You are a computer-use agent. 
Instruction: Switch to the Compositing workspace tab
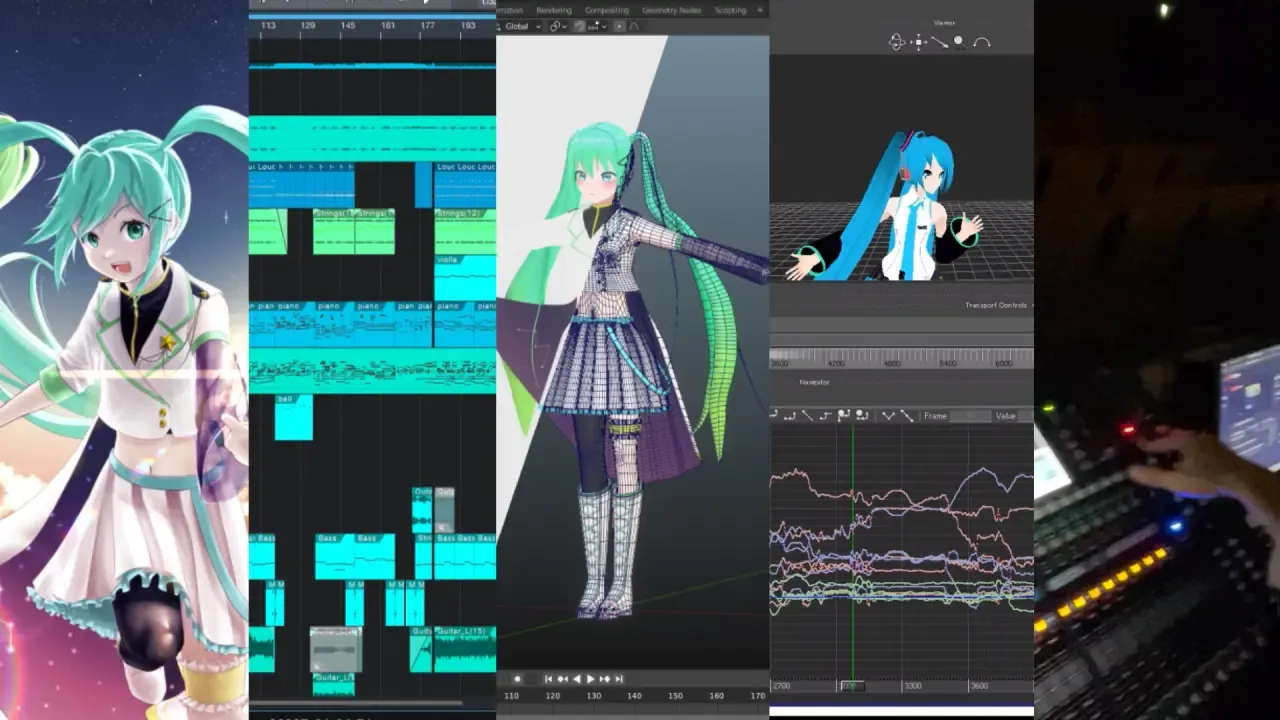[x=607, y=10]
